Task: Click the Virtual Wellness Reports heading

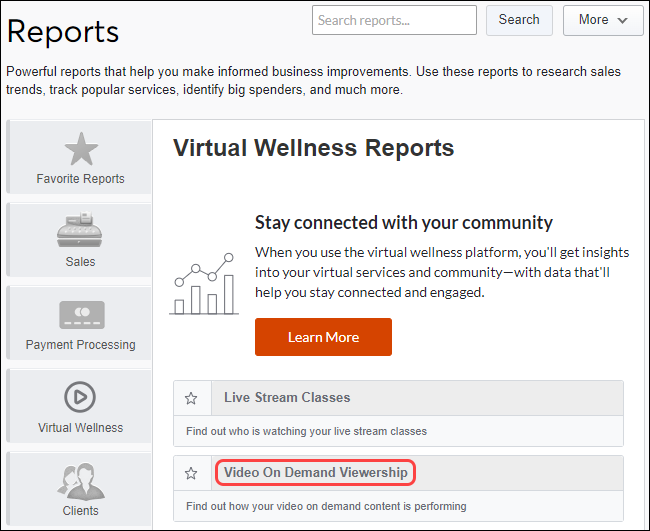Action: (313, 148)
